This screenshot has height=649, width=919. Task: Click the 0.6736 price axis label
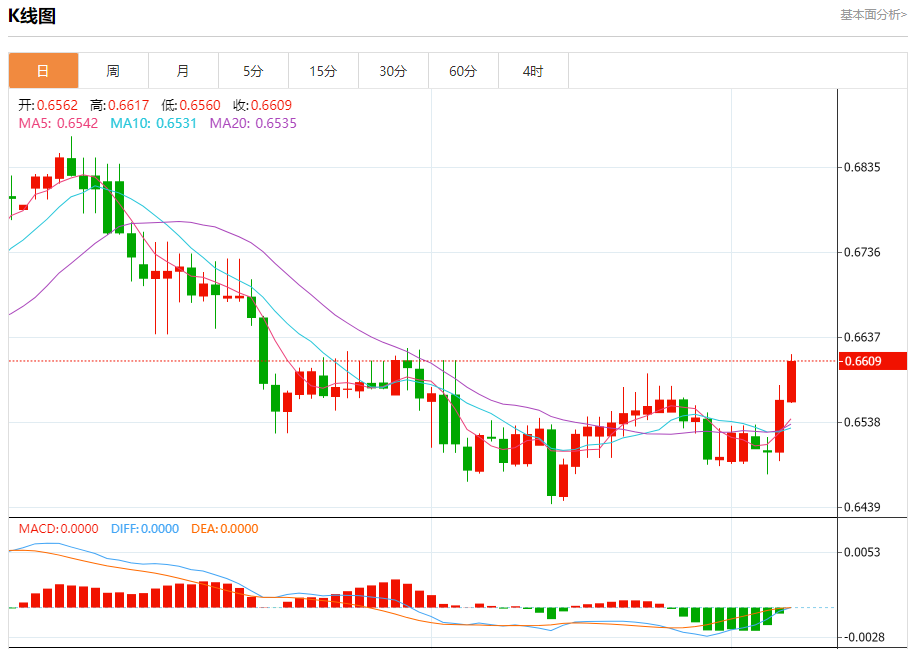pyautogui.click(x=862, y=253)
